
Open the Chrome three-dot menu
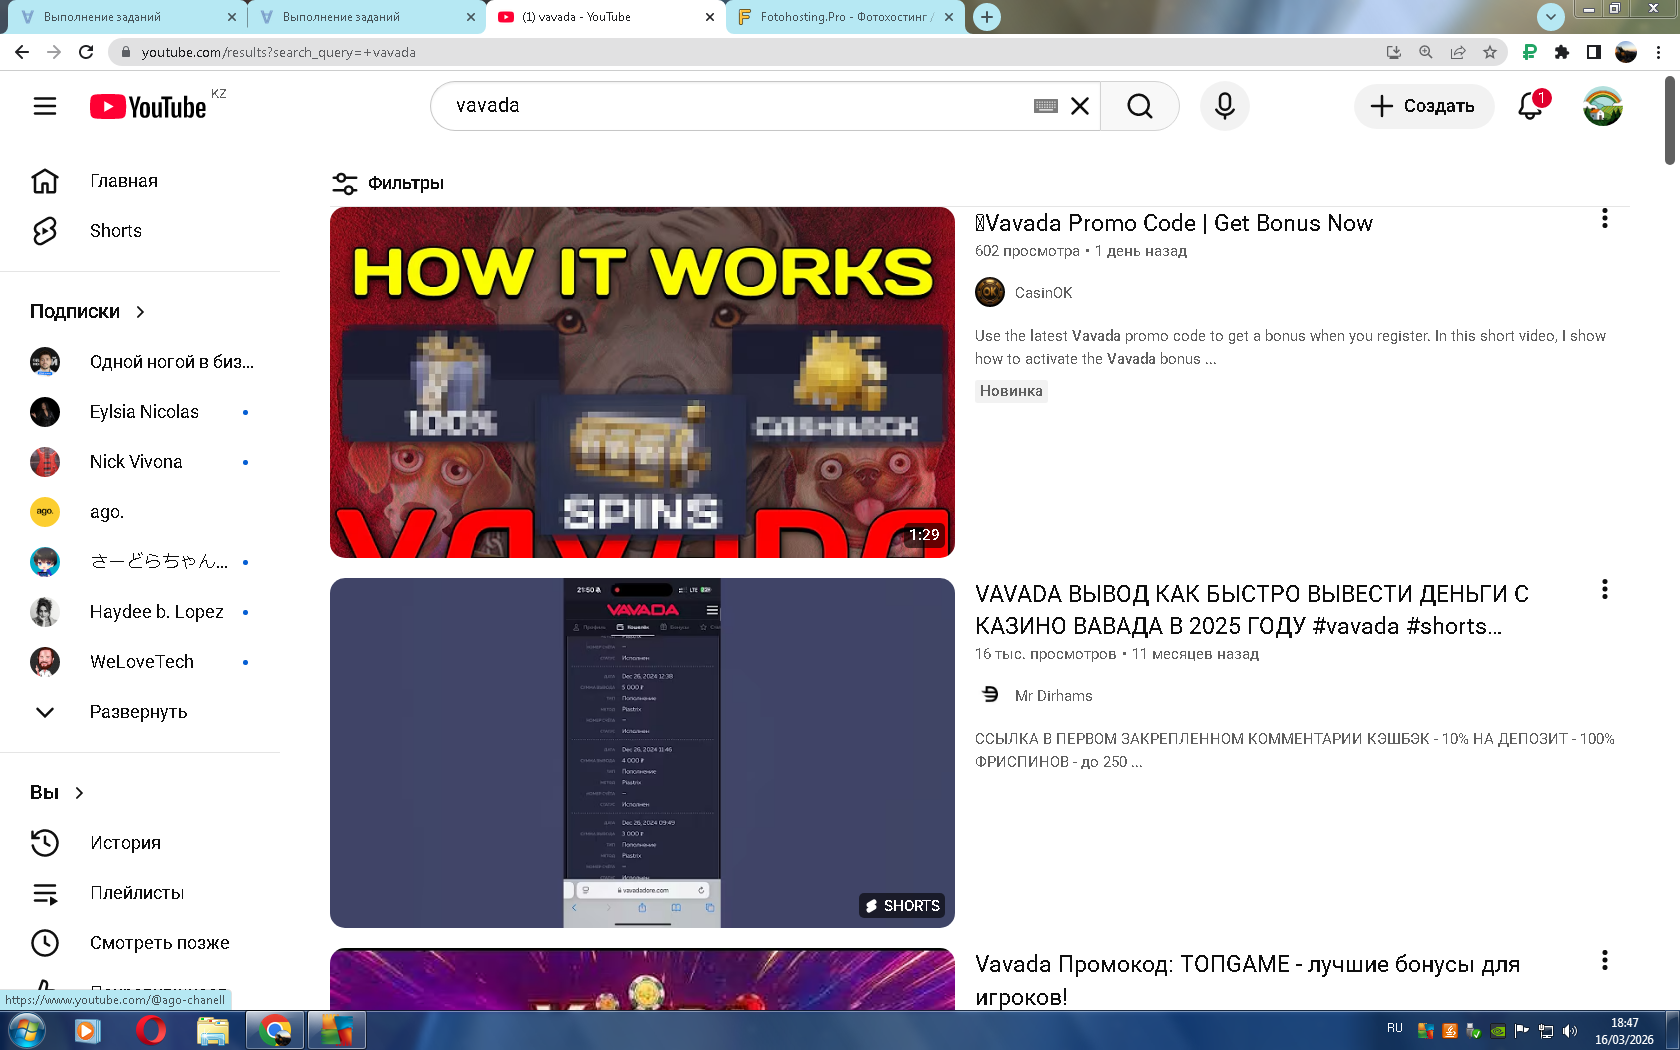[1658, 52]
